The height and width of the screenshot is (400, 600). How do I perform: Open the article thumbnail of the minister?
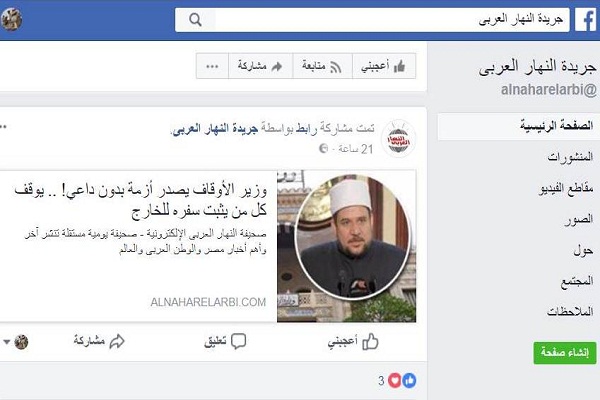click(x=347, y=246)
